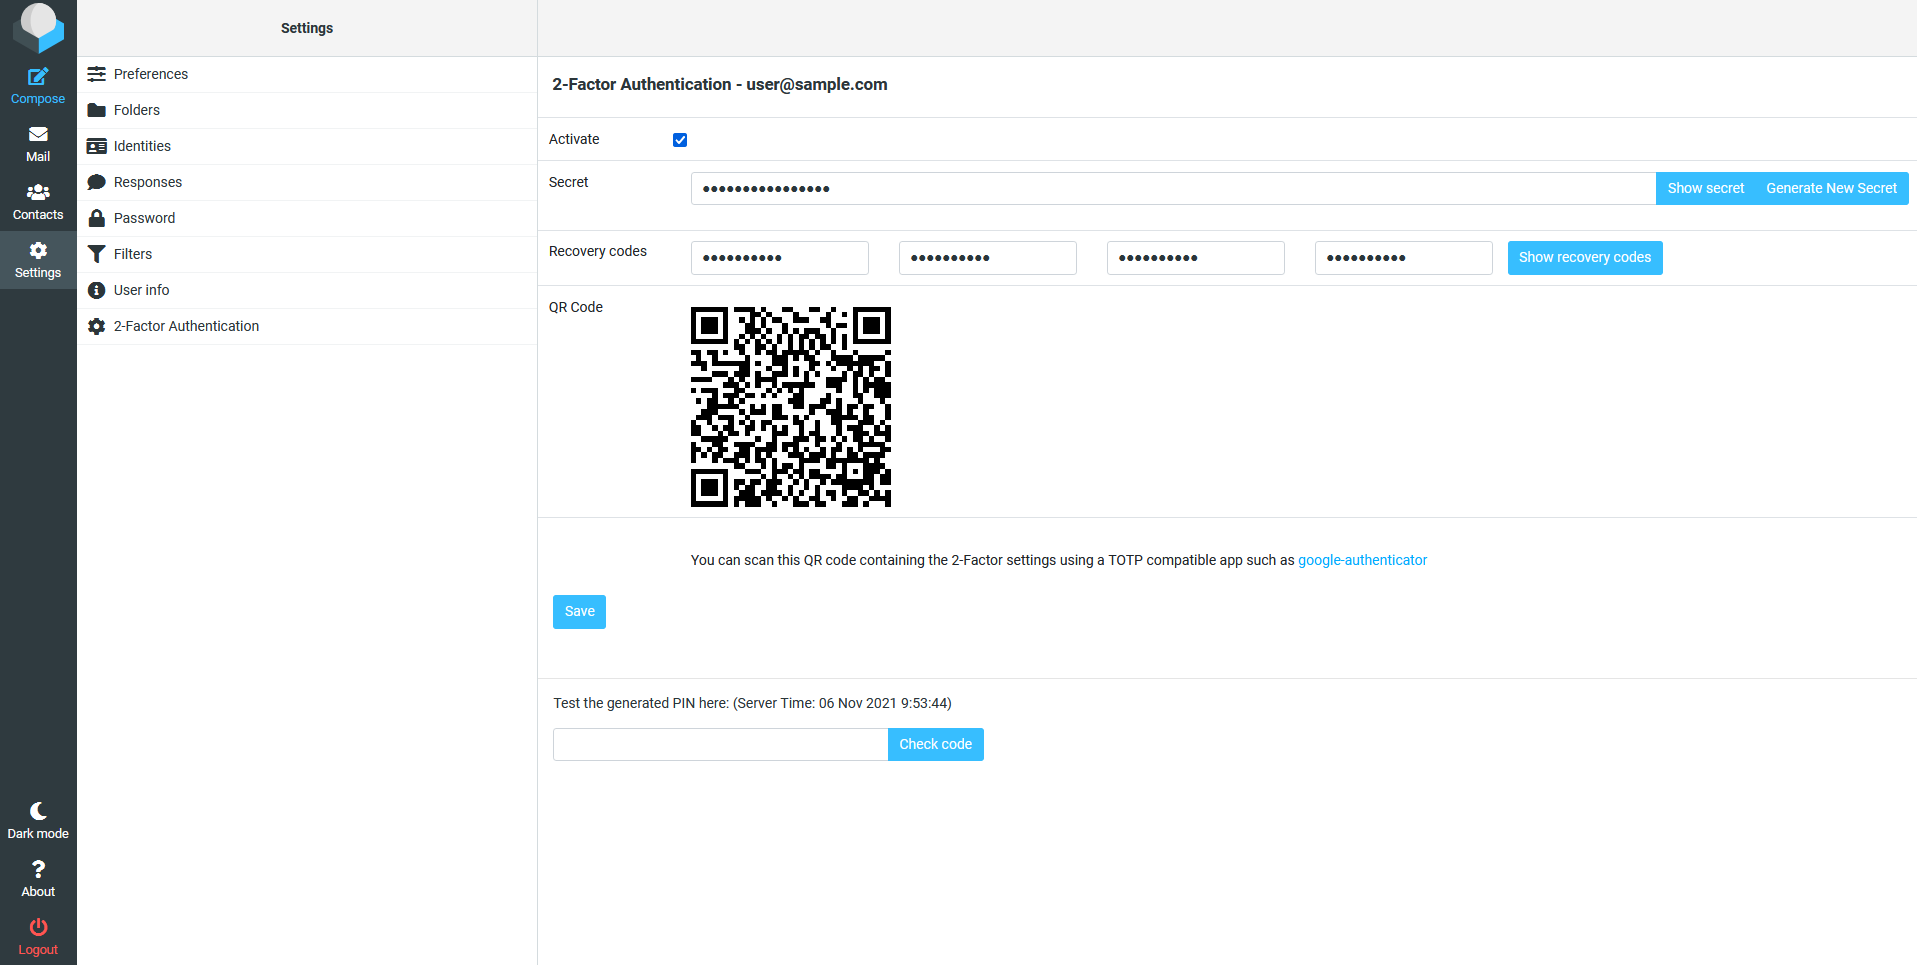Image resolution: width=1917 pixels, height=965 pixels.
Task: Click the Mail label in the sidebar
Action: [x=38, y=157]
